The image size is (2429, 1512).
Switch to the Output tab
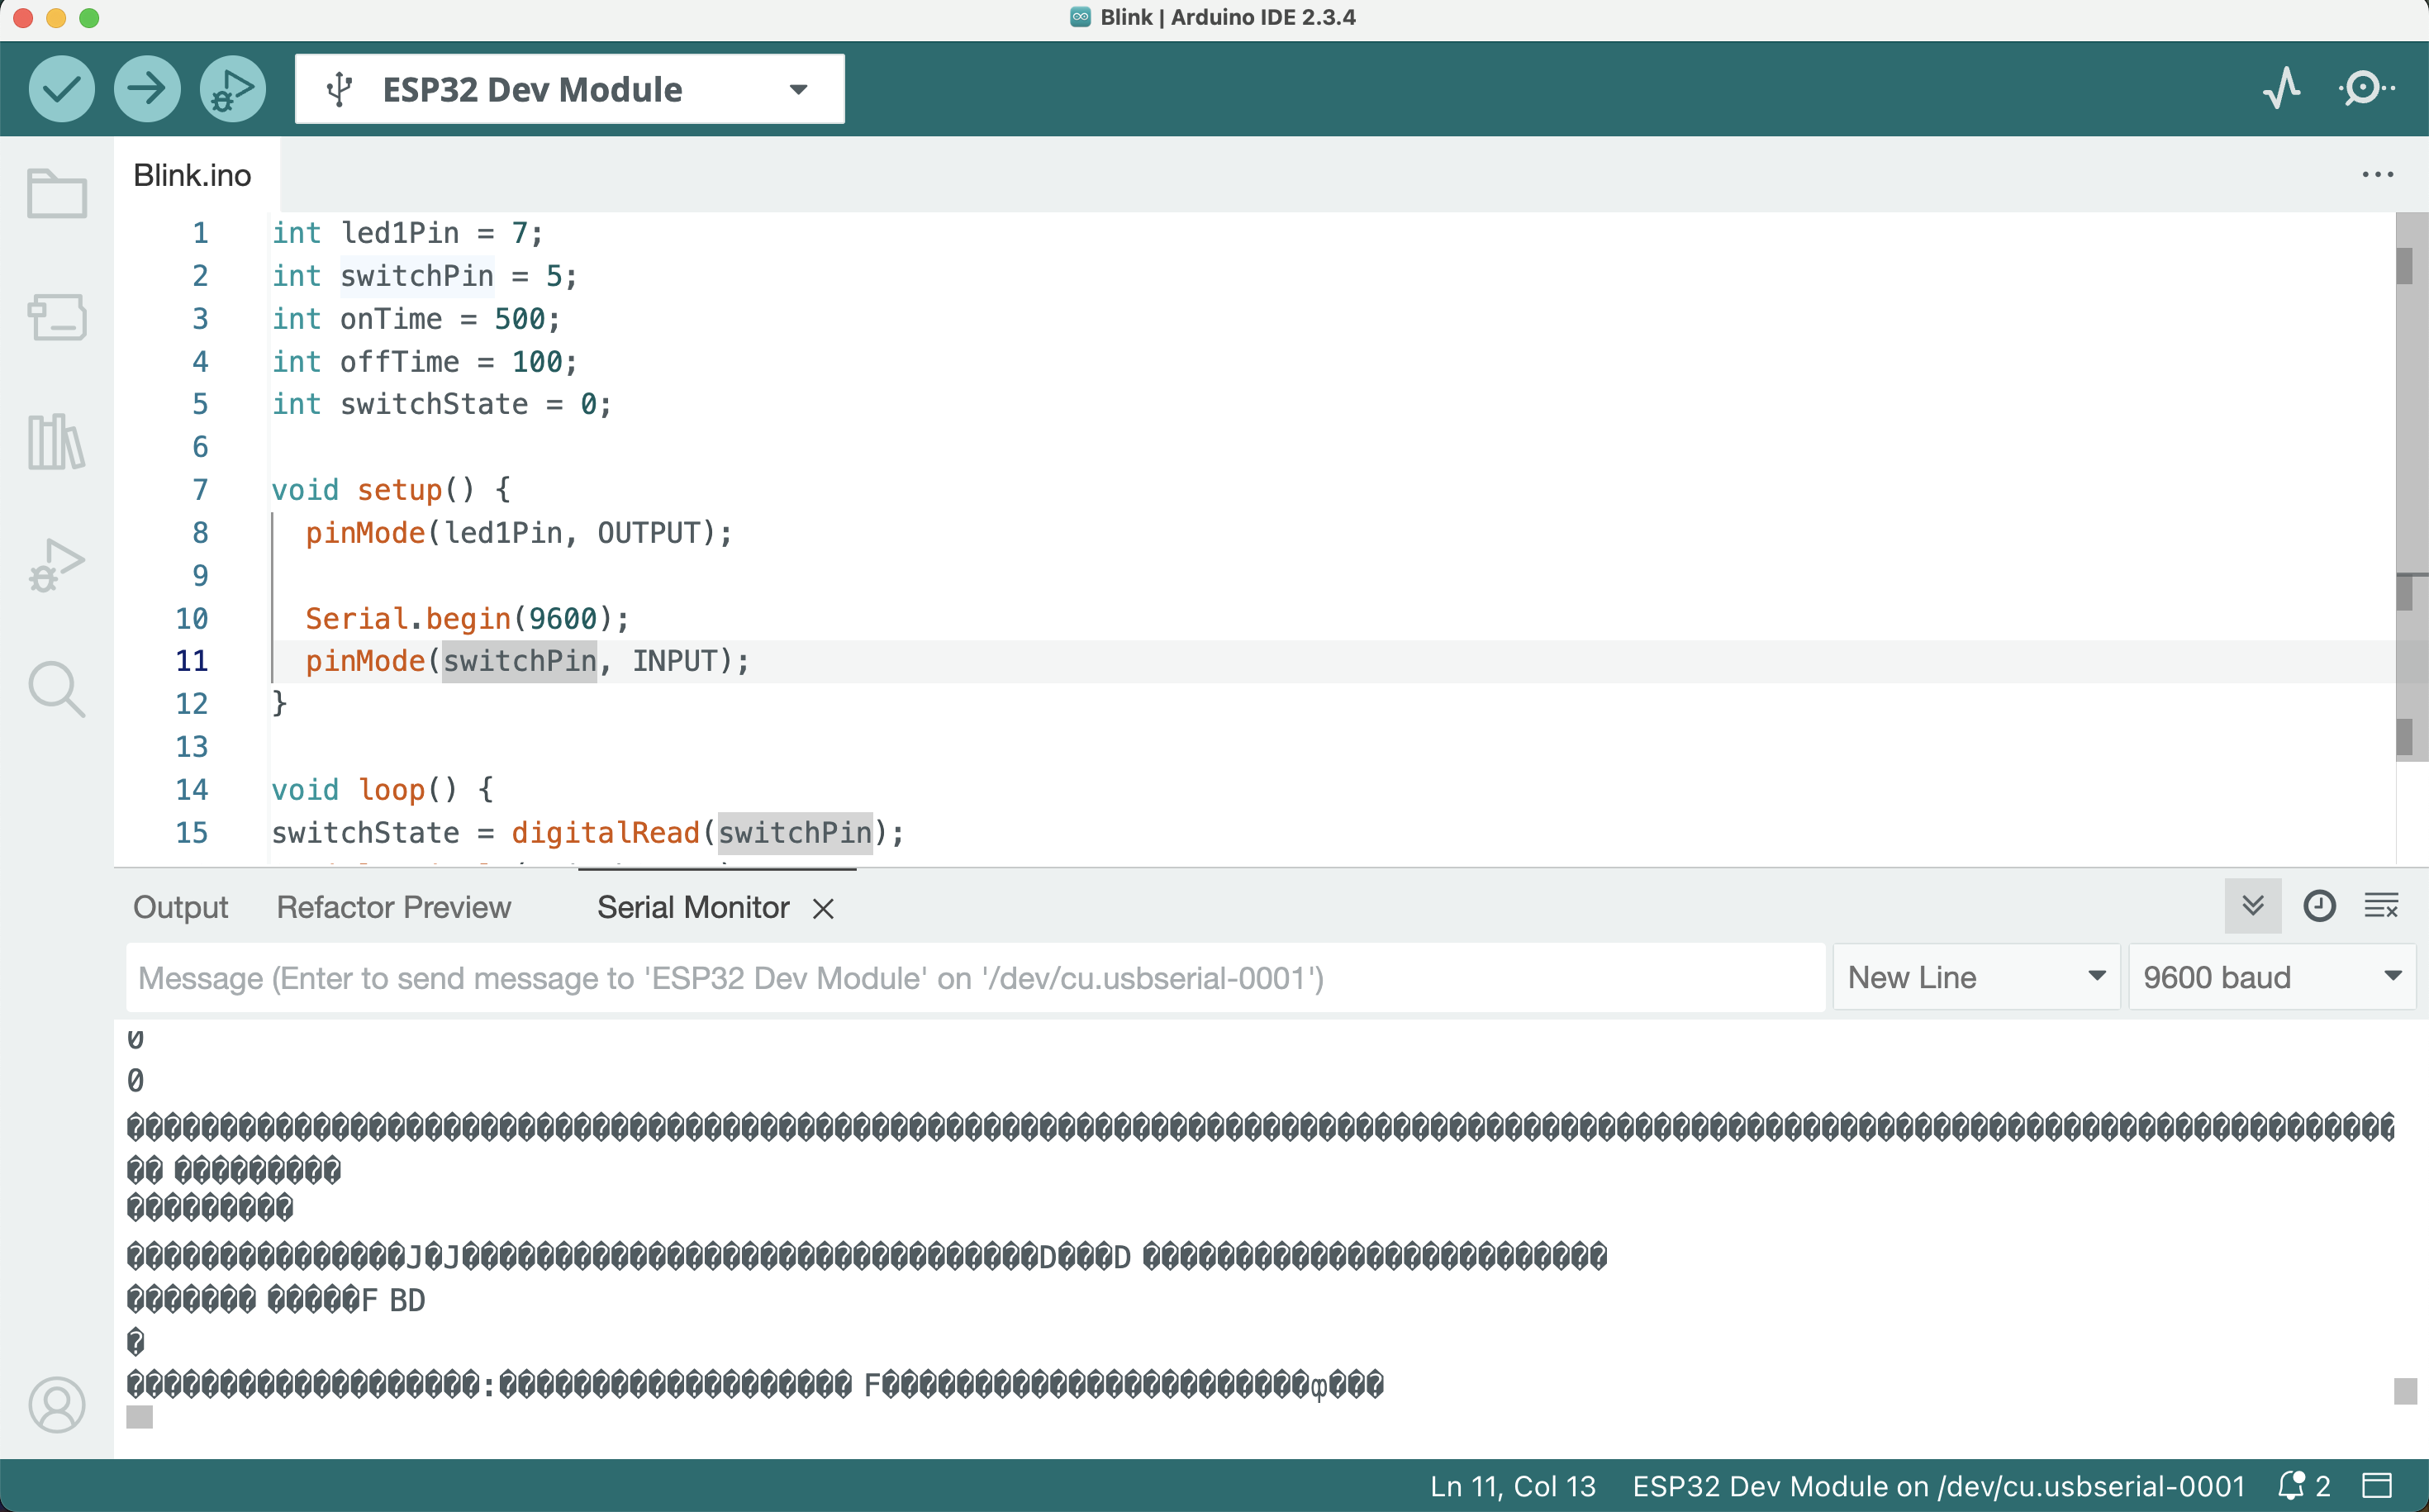click(180, 907)
